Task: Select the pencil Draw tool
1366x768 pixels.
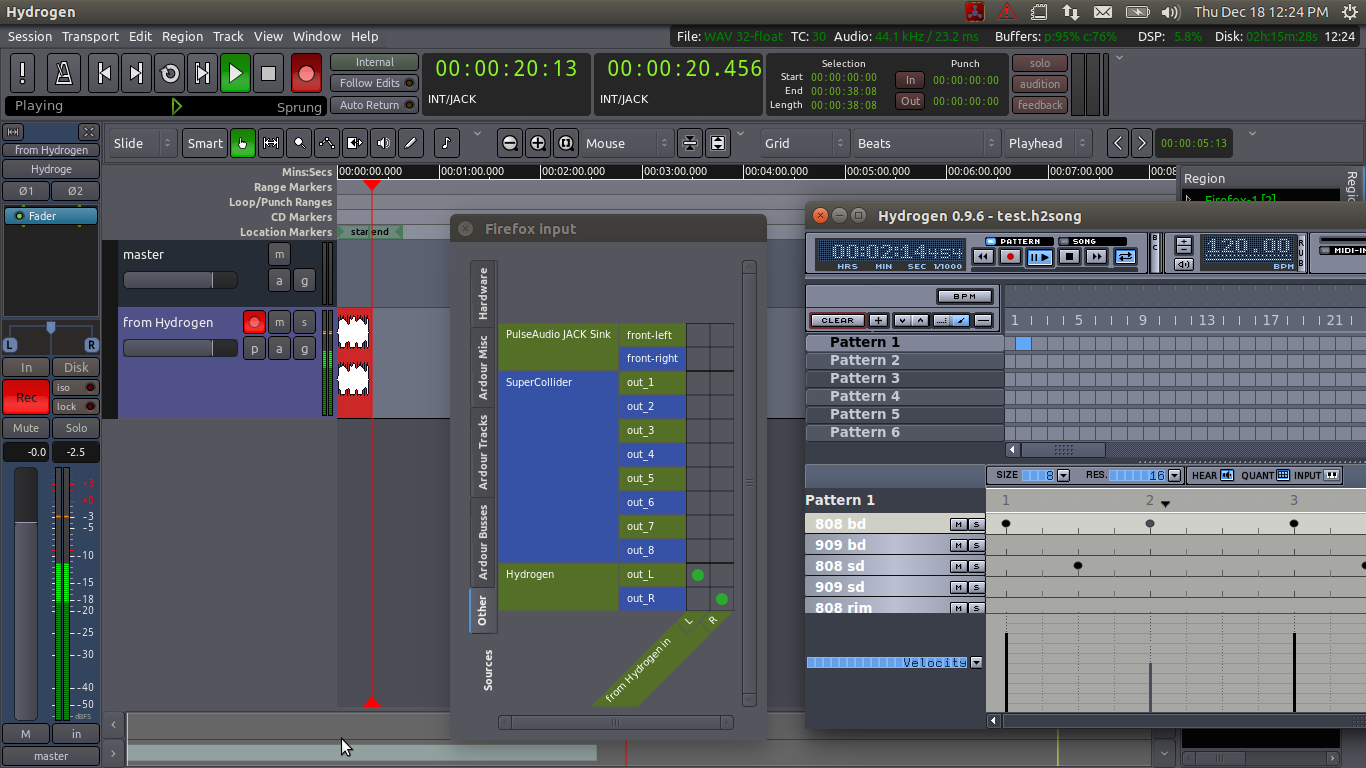Action: pos(411,143)
